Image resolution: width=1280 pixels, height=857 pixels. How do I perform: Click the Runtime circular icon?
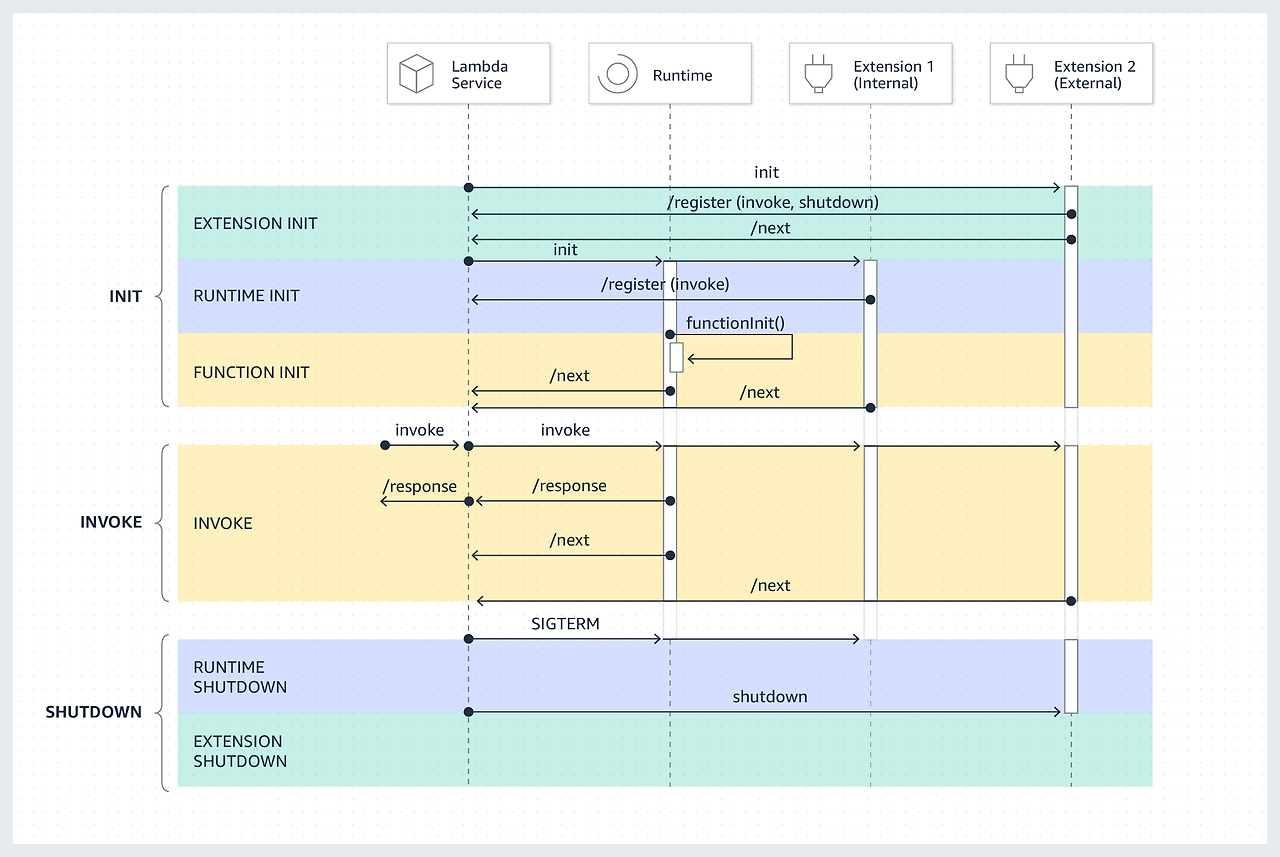tap(617, 74)
